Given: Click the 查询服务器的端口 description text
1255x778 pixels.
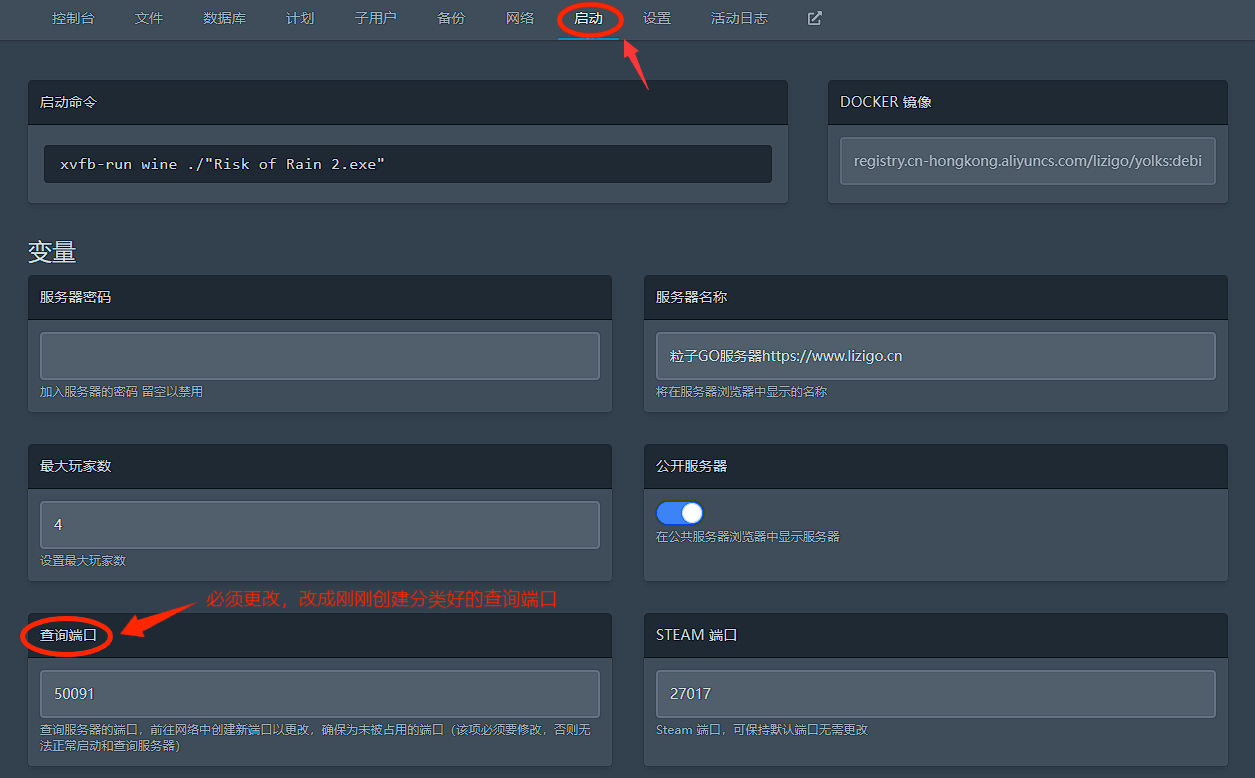Looking at the screenshot, I should pos(315,738).
